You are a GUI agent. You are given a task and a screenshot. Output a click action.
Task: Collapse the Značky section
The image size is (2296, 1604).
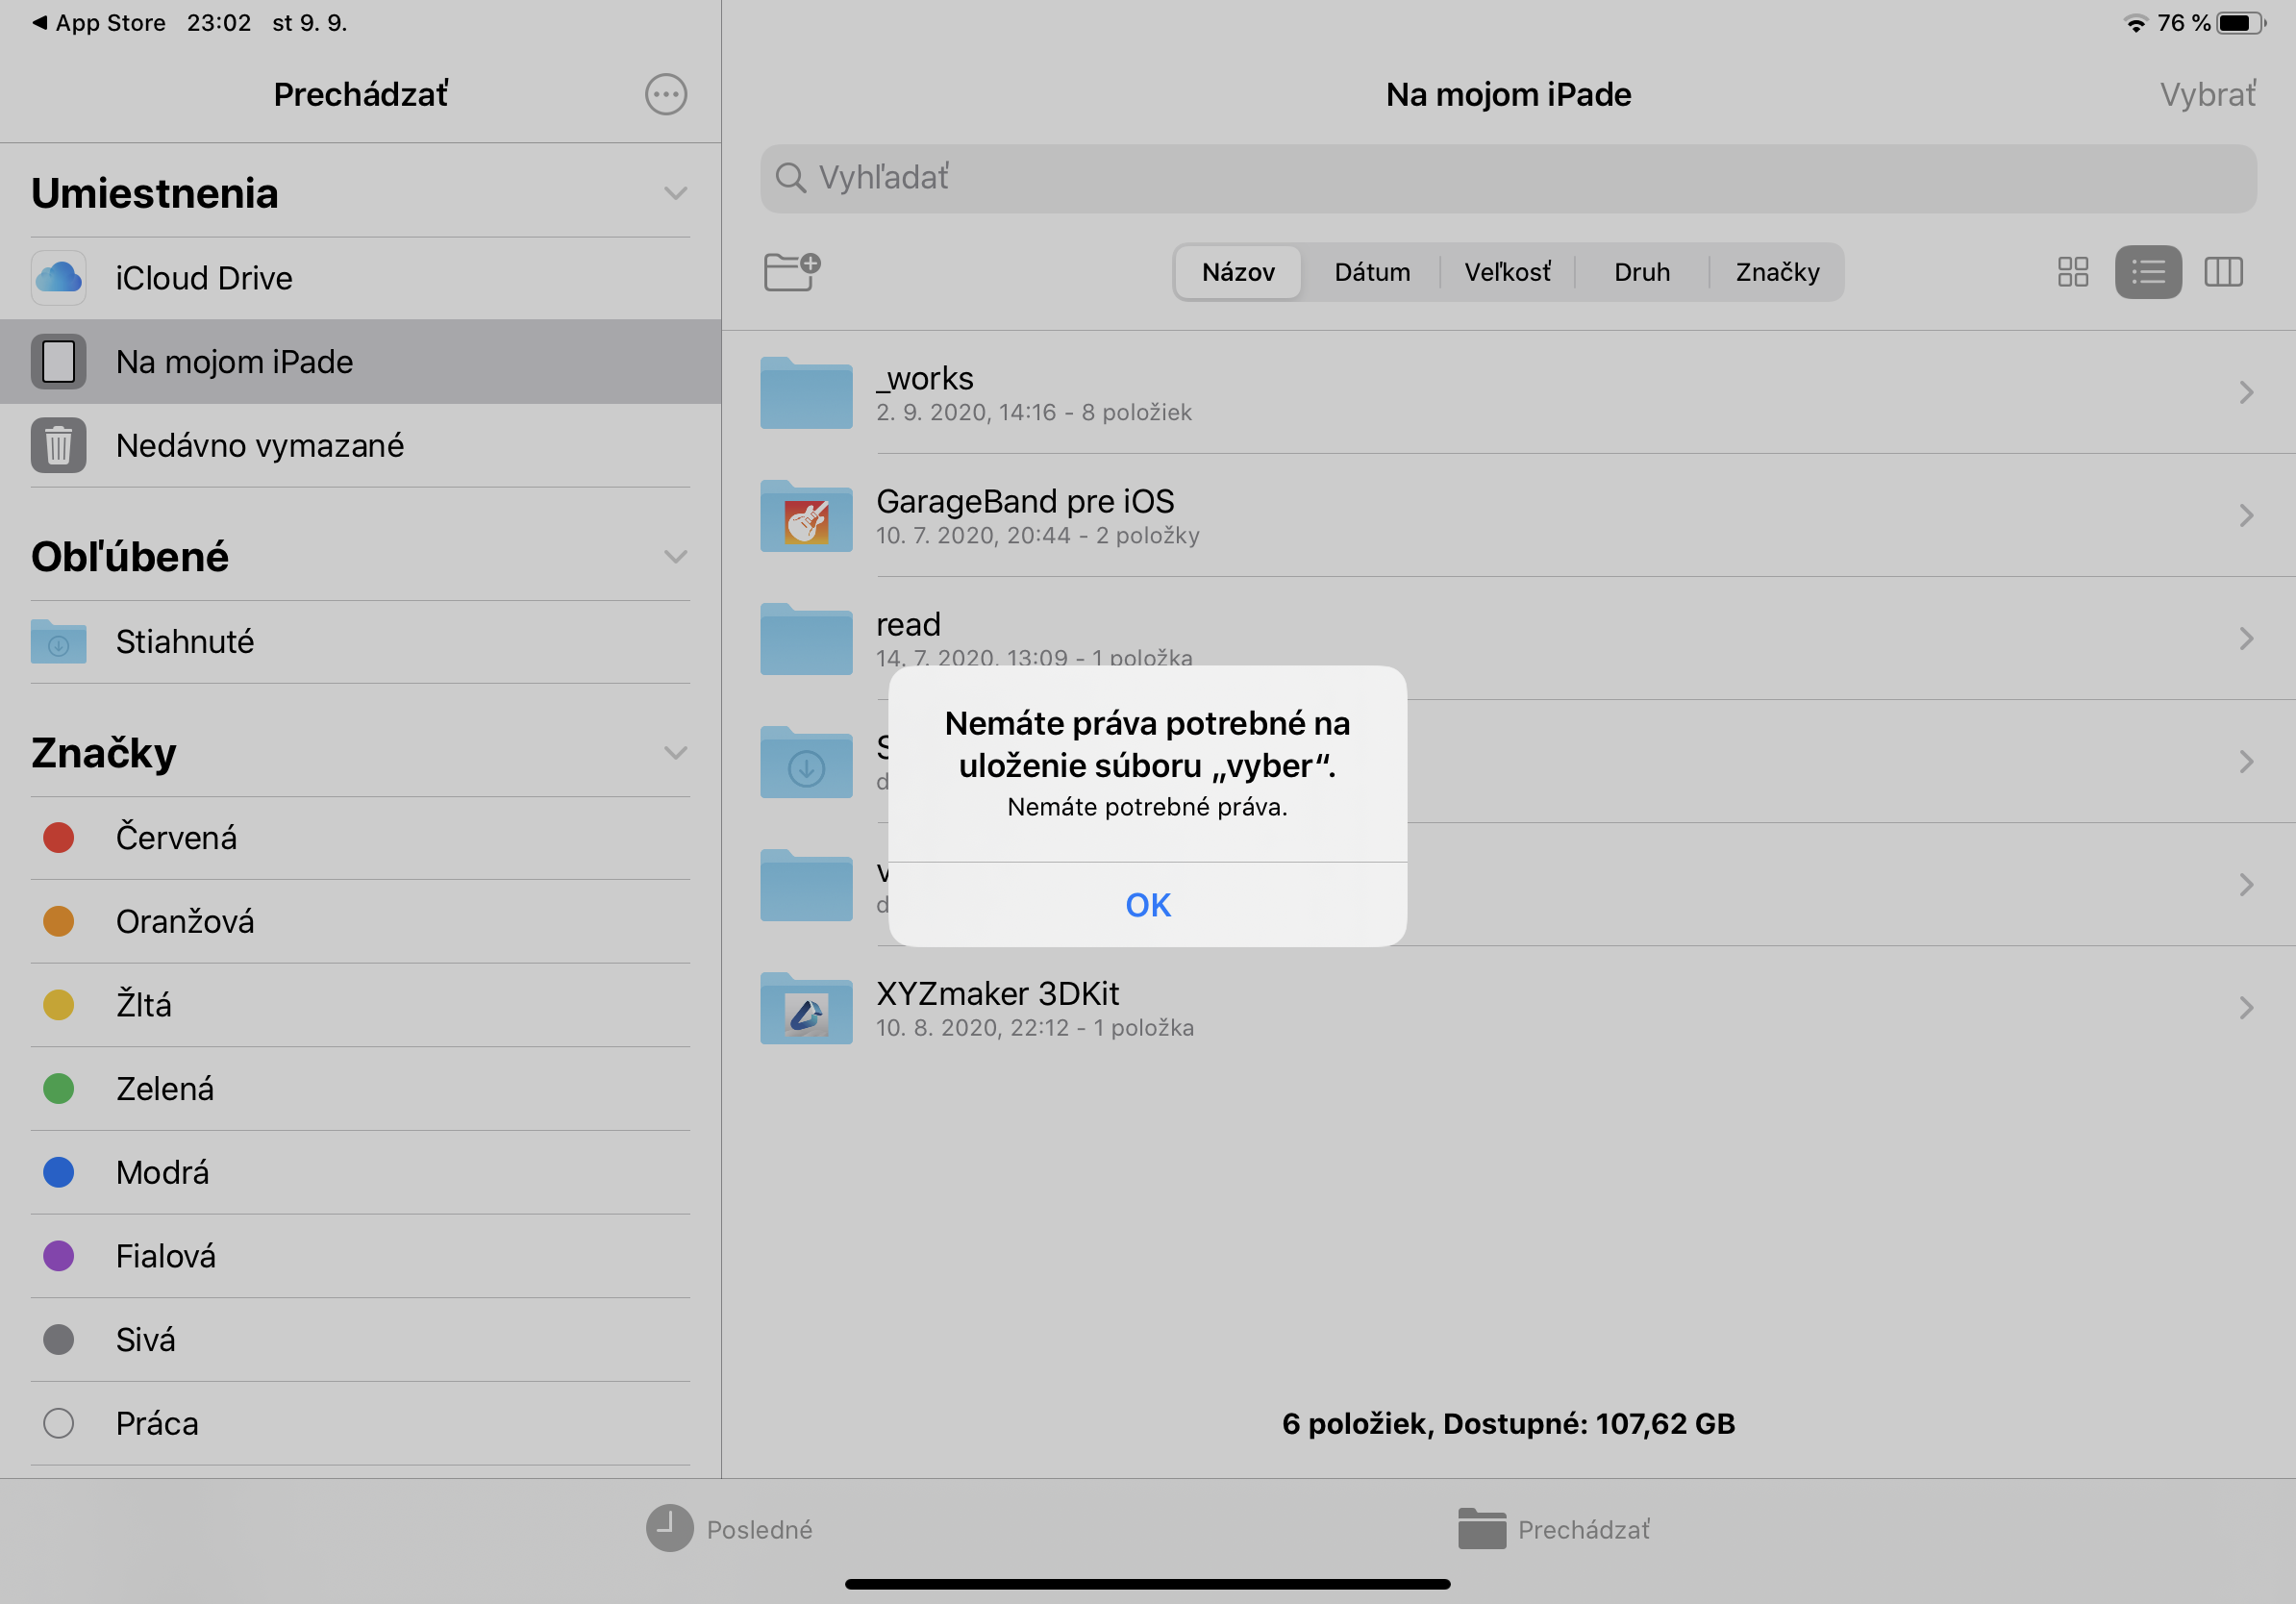tap(675, 752)
